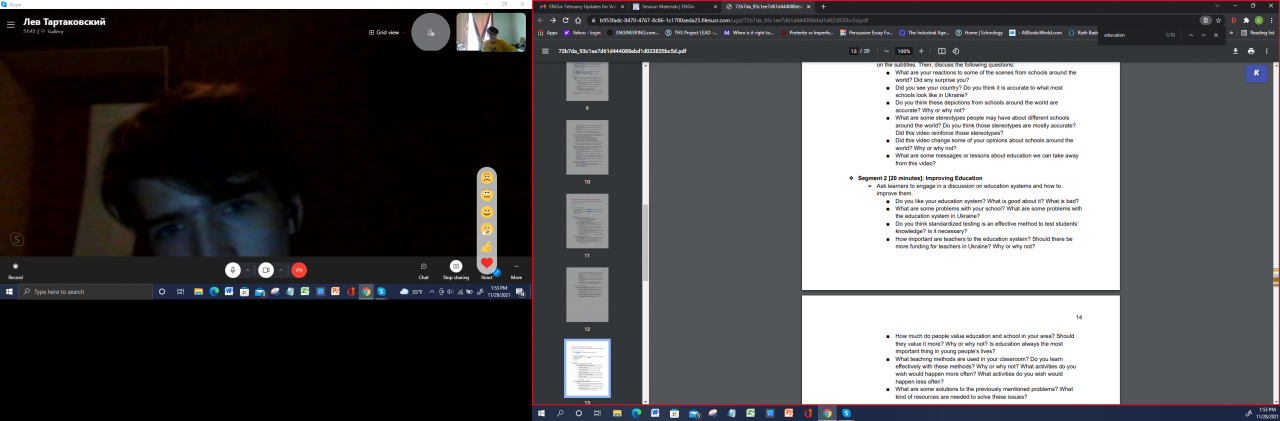Open Skype hamburger menu
1280x421 pixels.
click(11, 25)
